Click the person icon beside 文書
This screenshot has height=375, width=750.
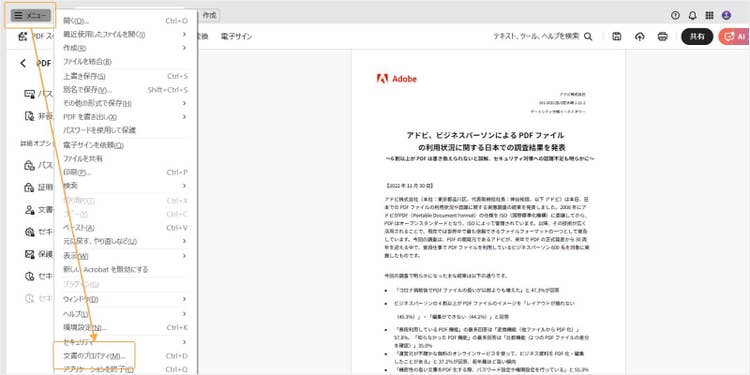pyautogui.click(x=30, y=210)
